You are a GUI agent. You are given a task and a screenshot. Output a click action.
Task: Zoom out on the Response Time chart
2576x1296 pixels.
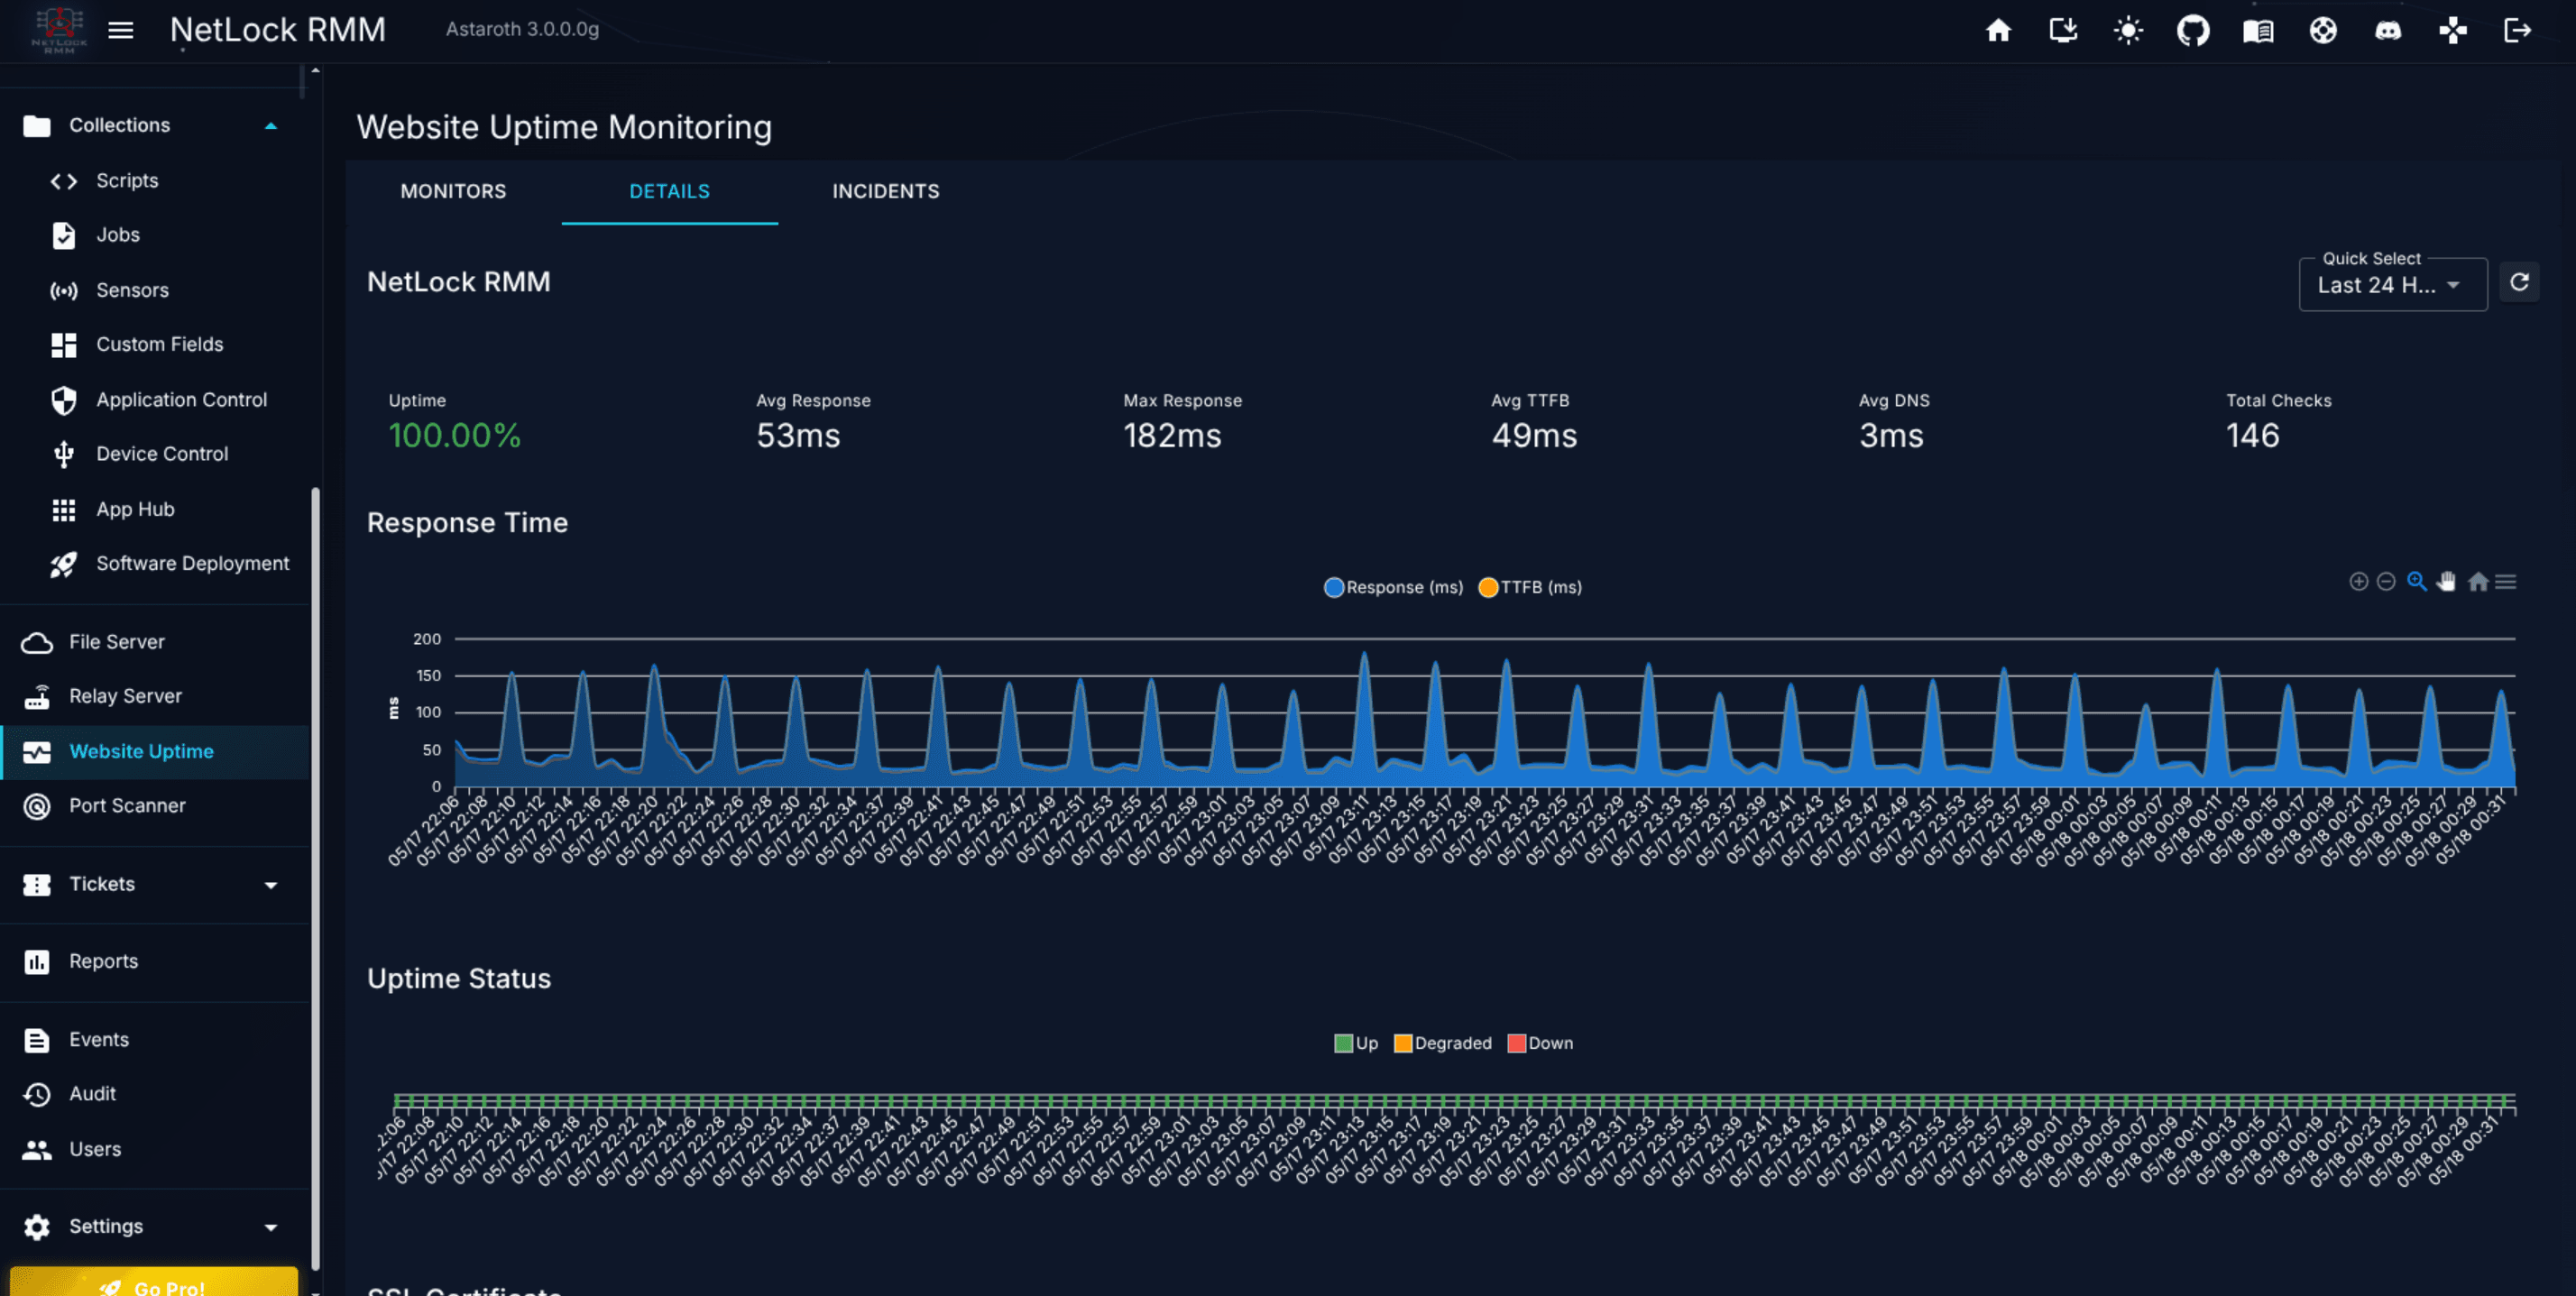(x=2386, y=582)
